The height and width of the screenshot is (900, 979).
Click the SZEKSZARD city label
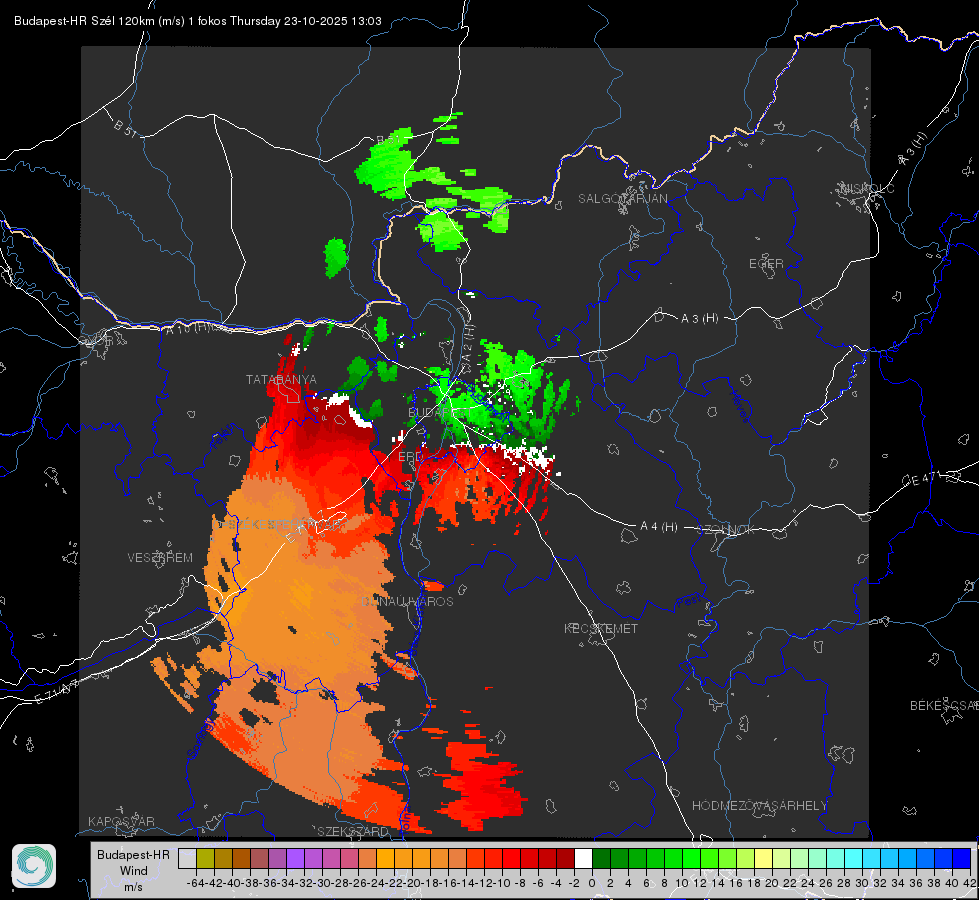pyautogui.click(x=353, y=831)
